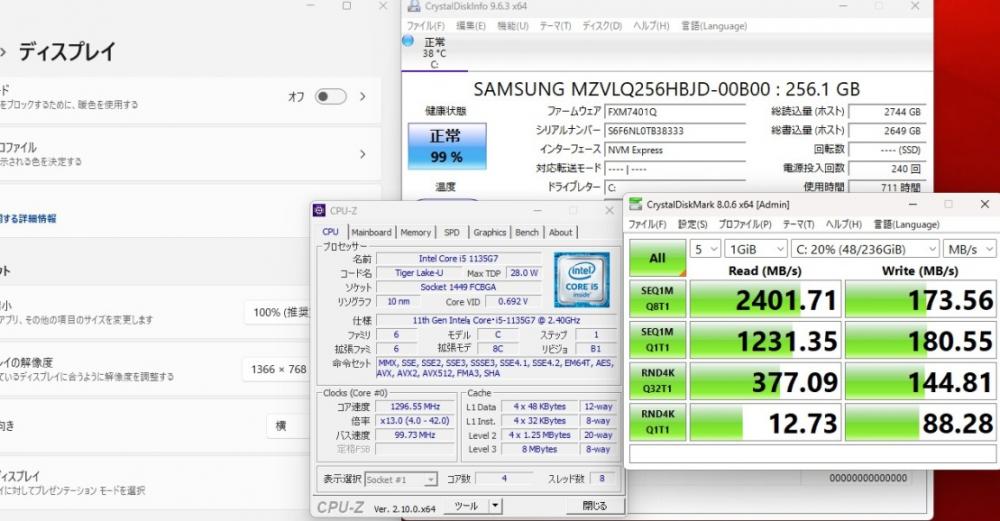Viewport: 1000px width, 521px height.
Task: Run the RND4K Q1T1 benchmark
Action: [658, 422]
